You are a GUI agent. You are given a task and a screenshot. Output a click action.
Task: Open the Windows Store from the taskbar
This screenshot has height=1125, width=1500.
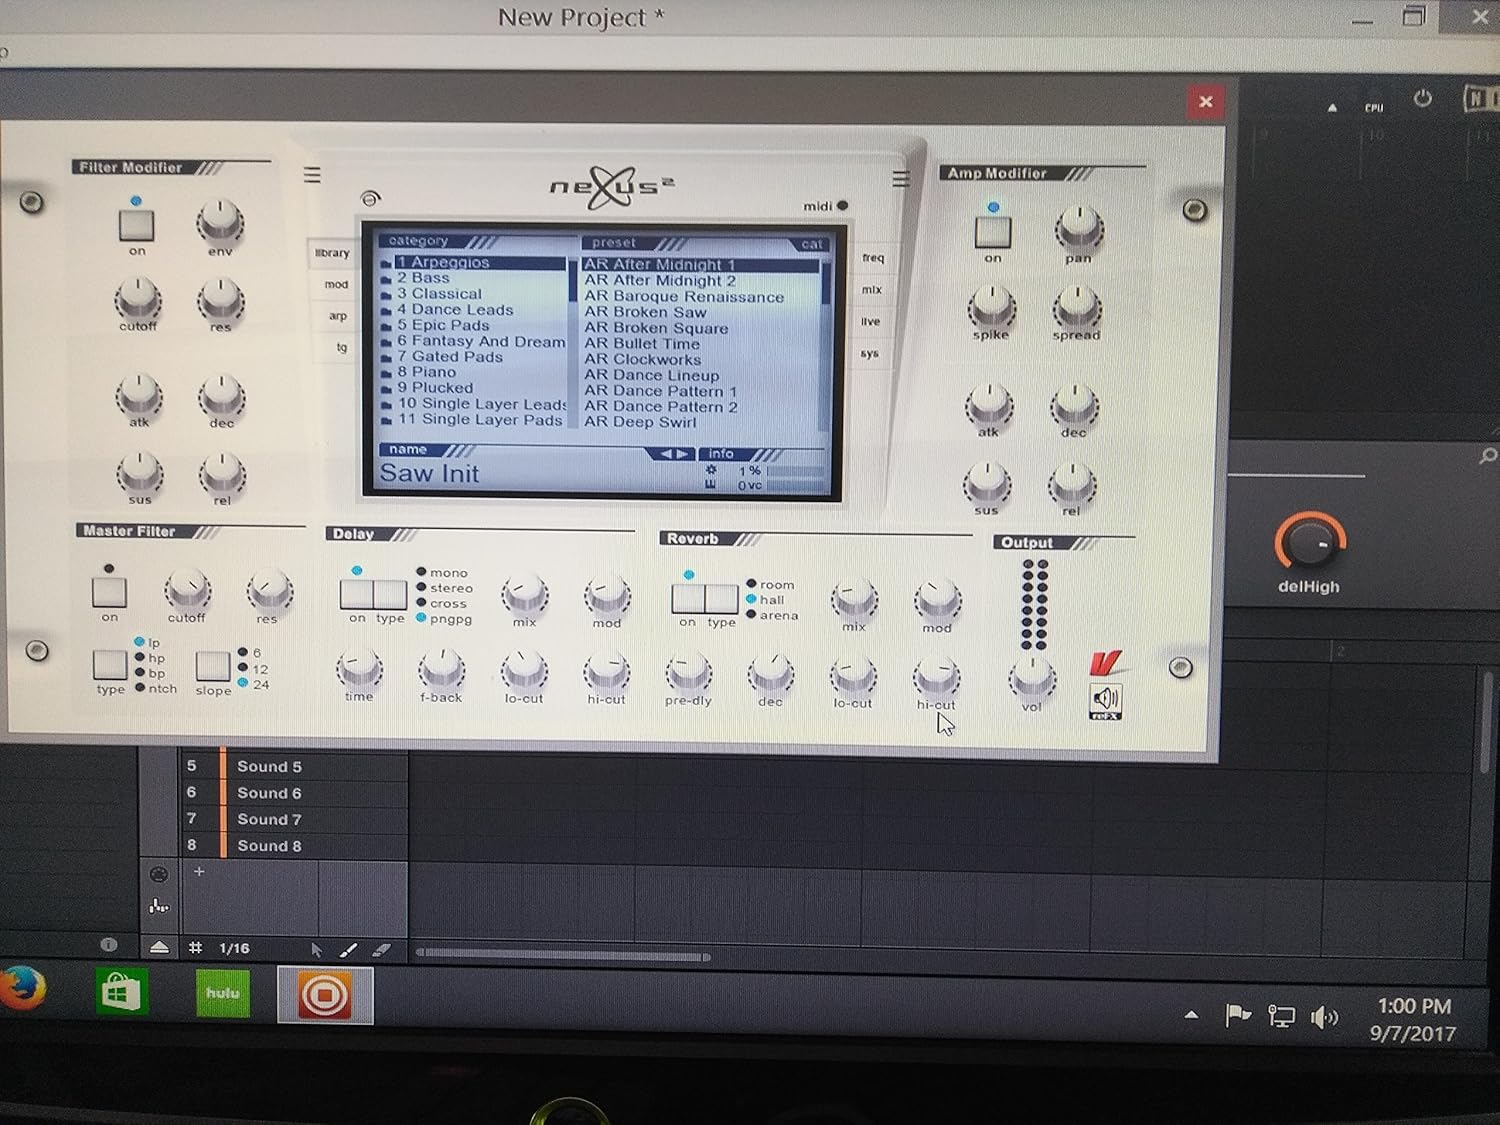[x=122, y=994]
